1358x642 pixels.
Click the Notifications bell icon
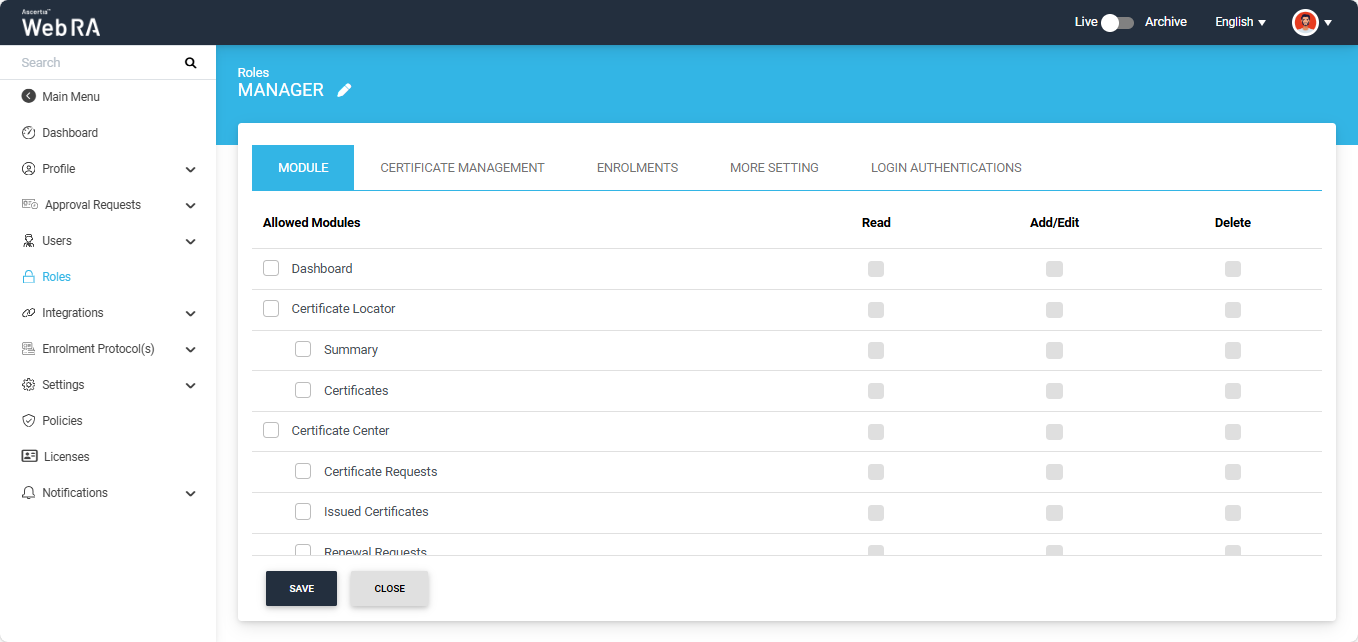[28, 493]
